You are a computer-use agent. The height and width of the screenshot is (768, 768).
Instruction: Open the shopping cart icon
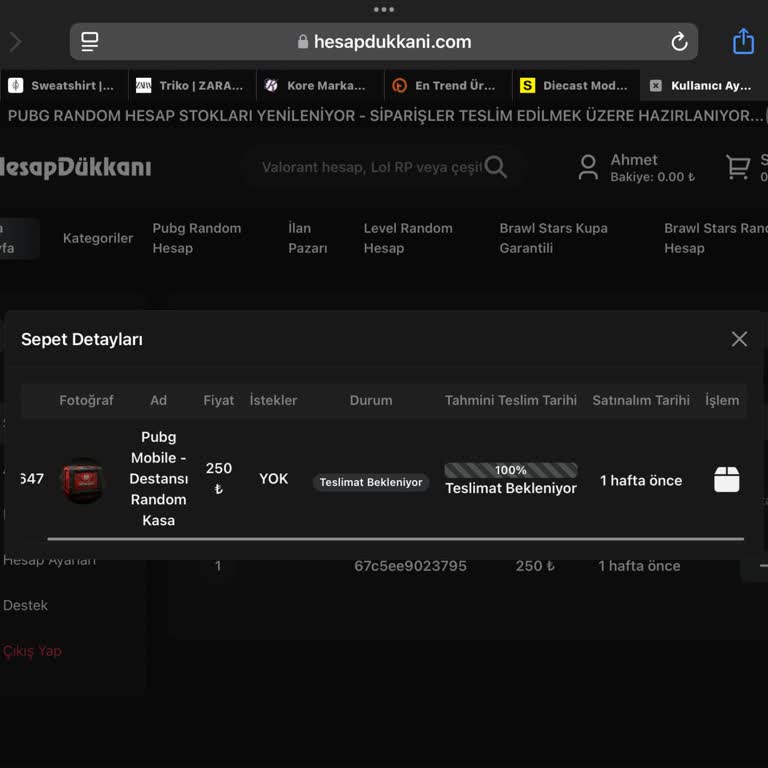738,167
